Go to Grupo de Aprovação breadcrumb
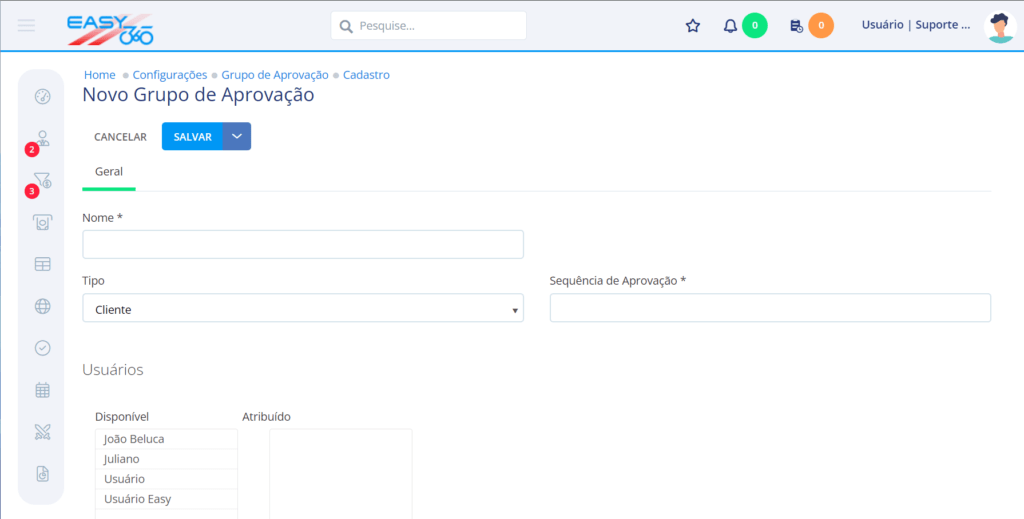 (275, 75)
